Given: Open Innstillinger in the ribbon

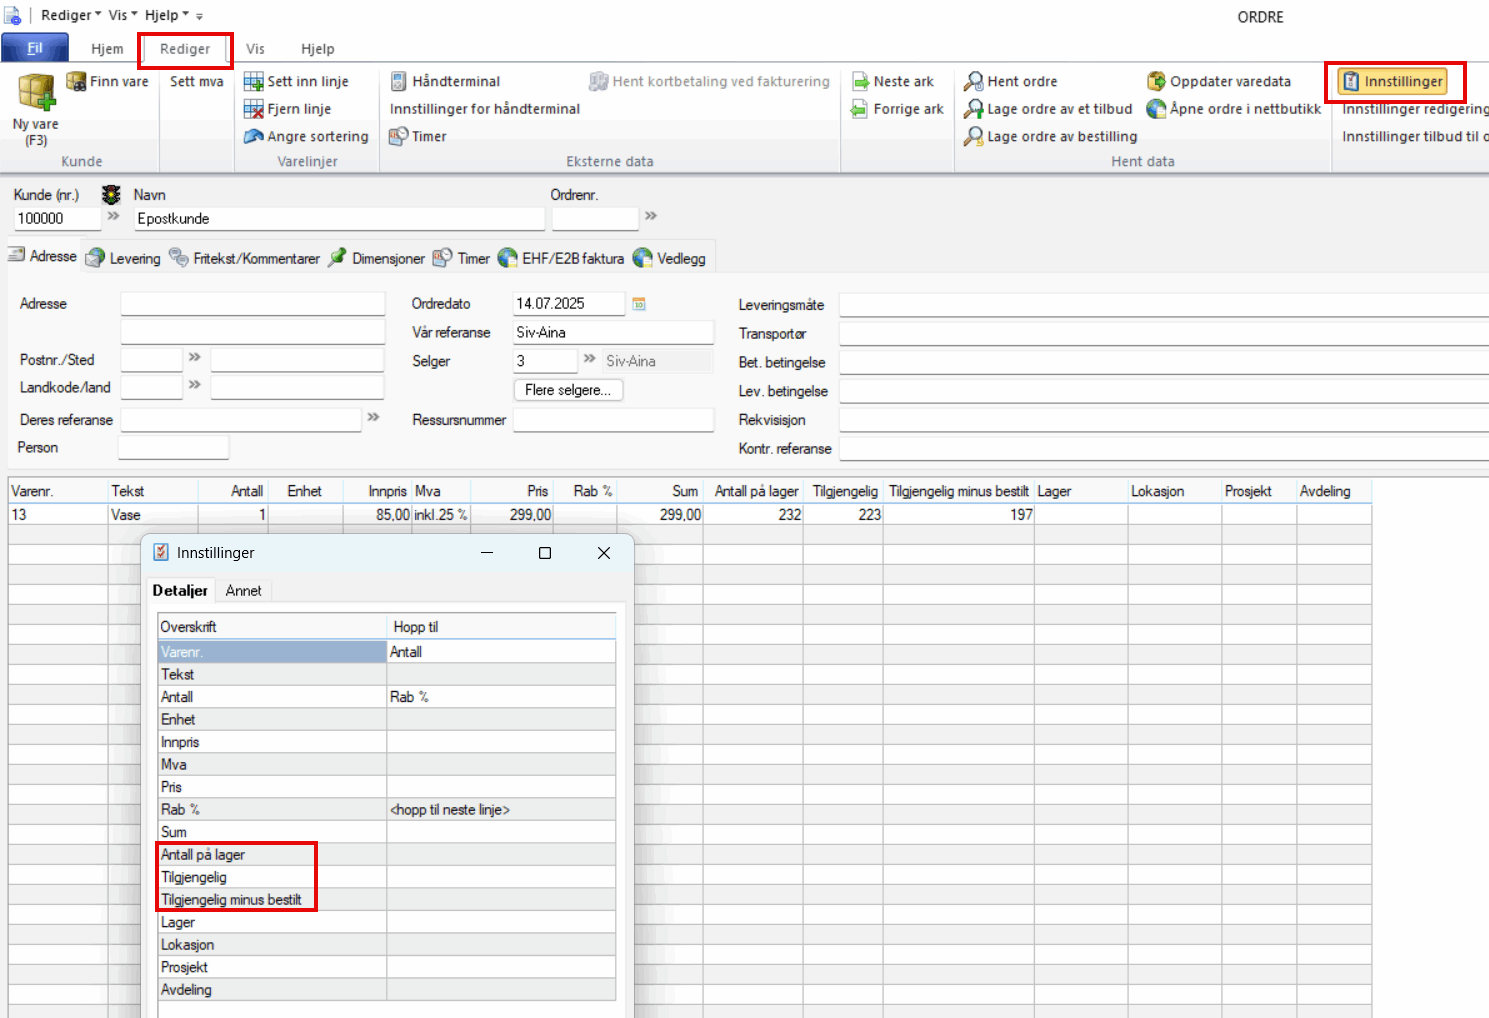Looking at the screenshot, I should pos(1393,81).
